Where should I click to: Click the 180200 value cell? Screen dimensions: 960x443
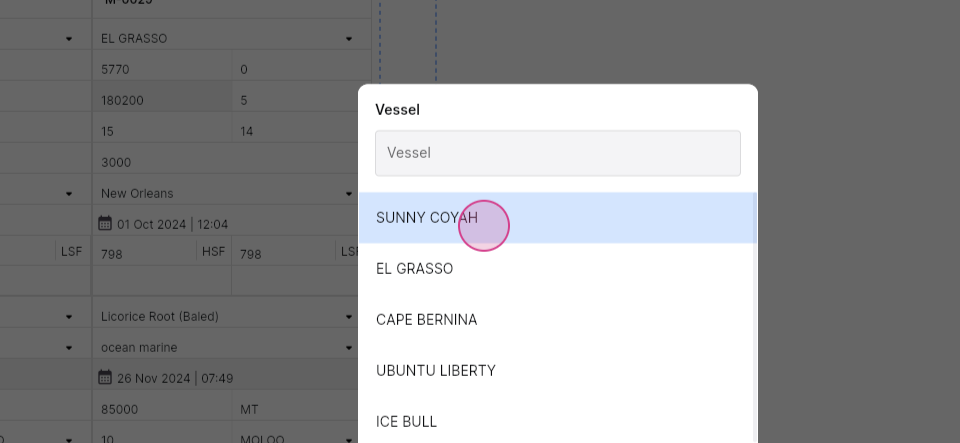(x=162, y=100)
